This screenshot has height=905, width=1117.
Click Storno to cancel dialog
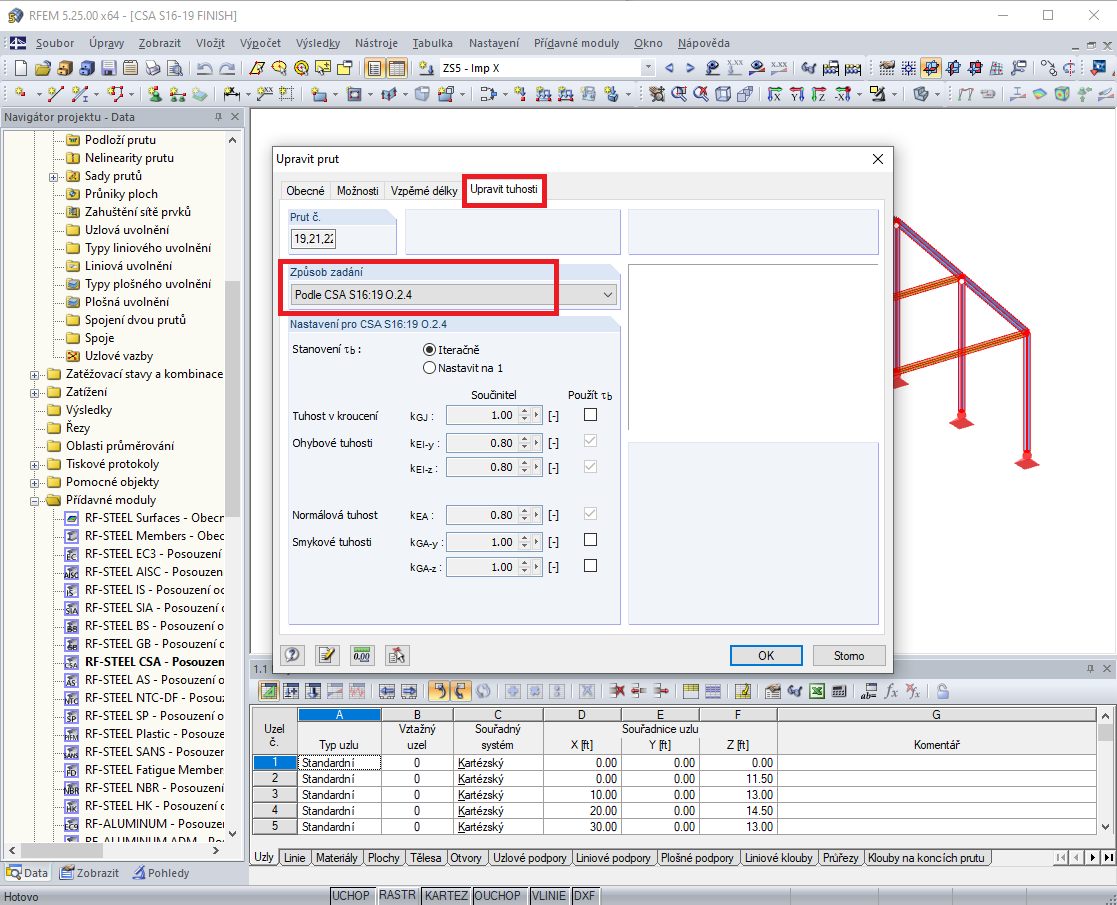coord(849,656)
